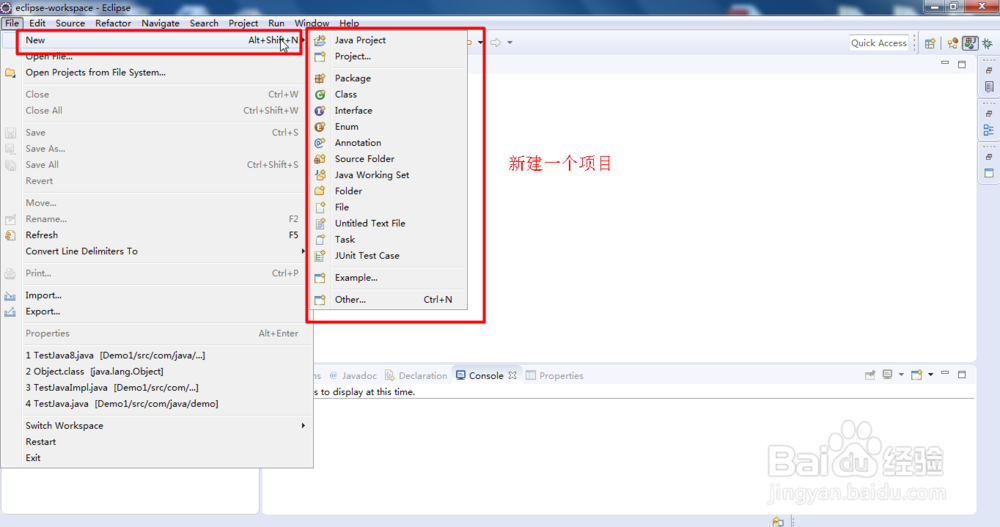Select Open Projects from File System...
This screenshot has width=1000, height=527.
(156, 73)
